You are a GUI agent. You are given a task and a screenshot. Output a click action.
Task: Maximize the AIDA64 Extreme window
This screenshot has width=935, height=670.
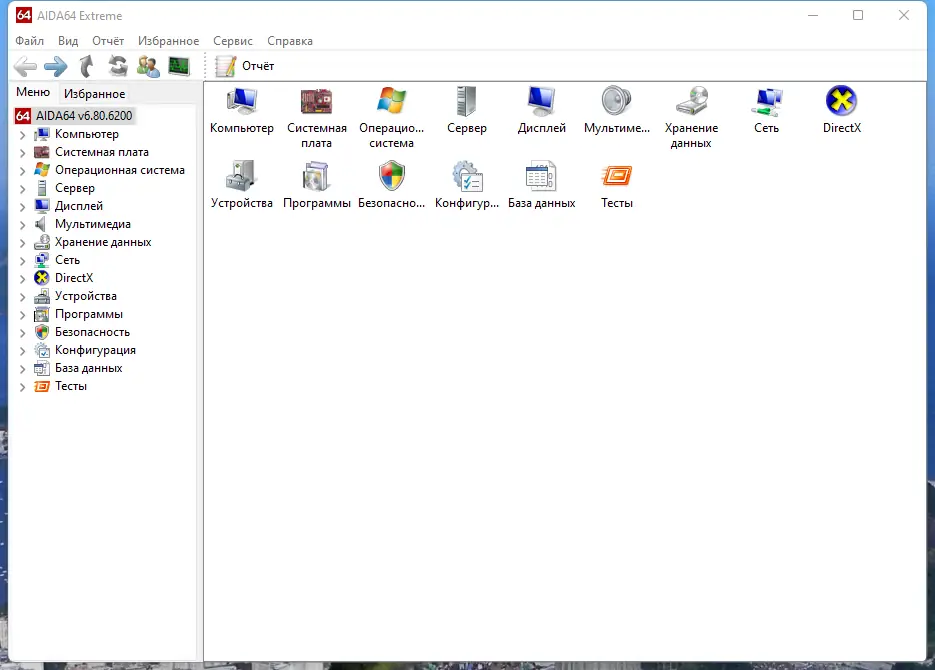click(858, 15)
